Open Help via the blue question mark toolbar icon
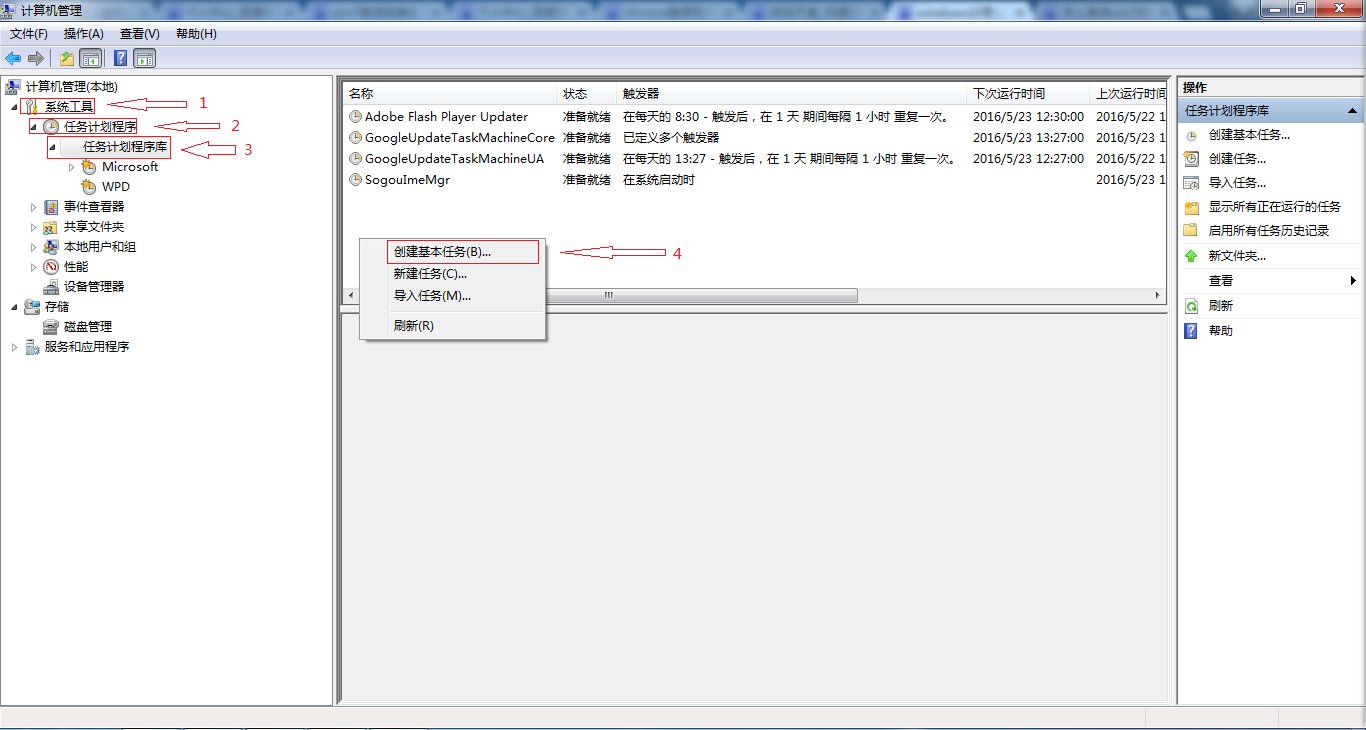 click(x=120, y=58)
